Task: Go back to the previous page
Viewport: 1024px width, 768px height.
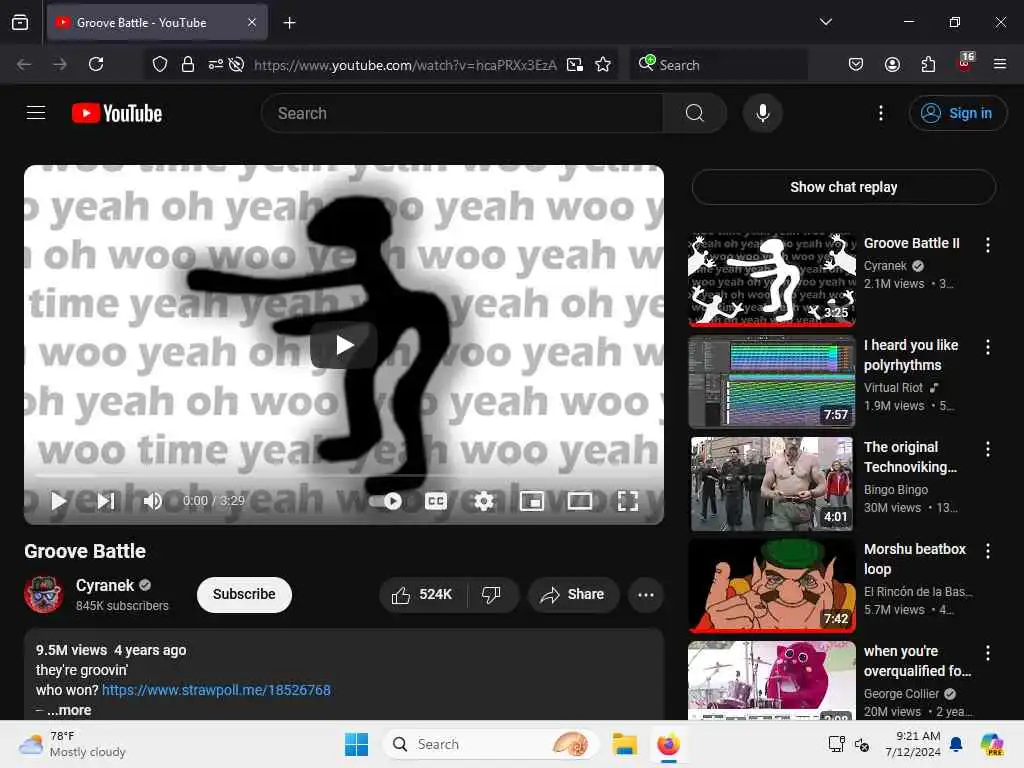Action: pyautogui.click(x=24, y=64)
